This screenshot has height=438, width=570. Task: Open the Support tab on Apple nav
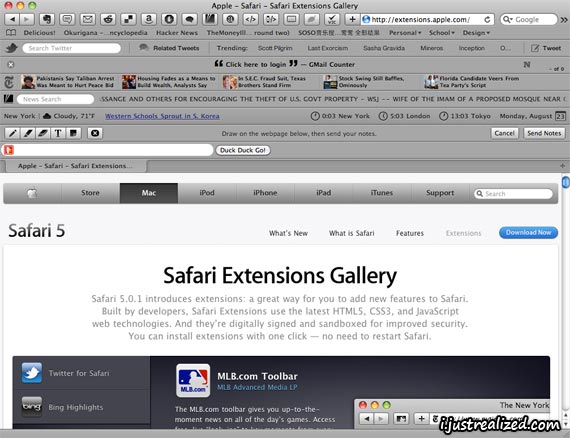click(x=440, y=193)
